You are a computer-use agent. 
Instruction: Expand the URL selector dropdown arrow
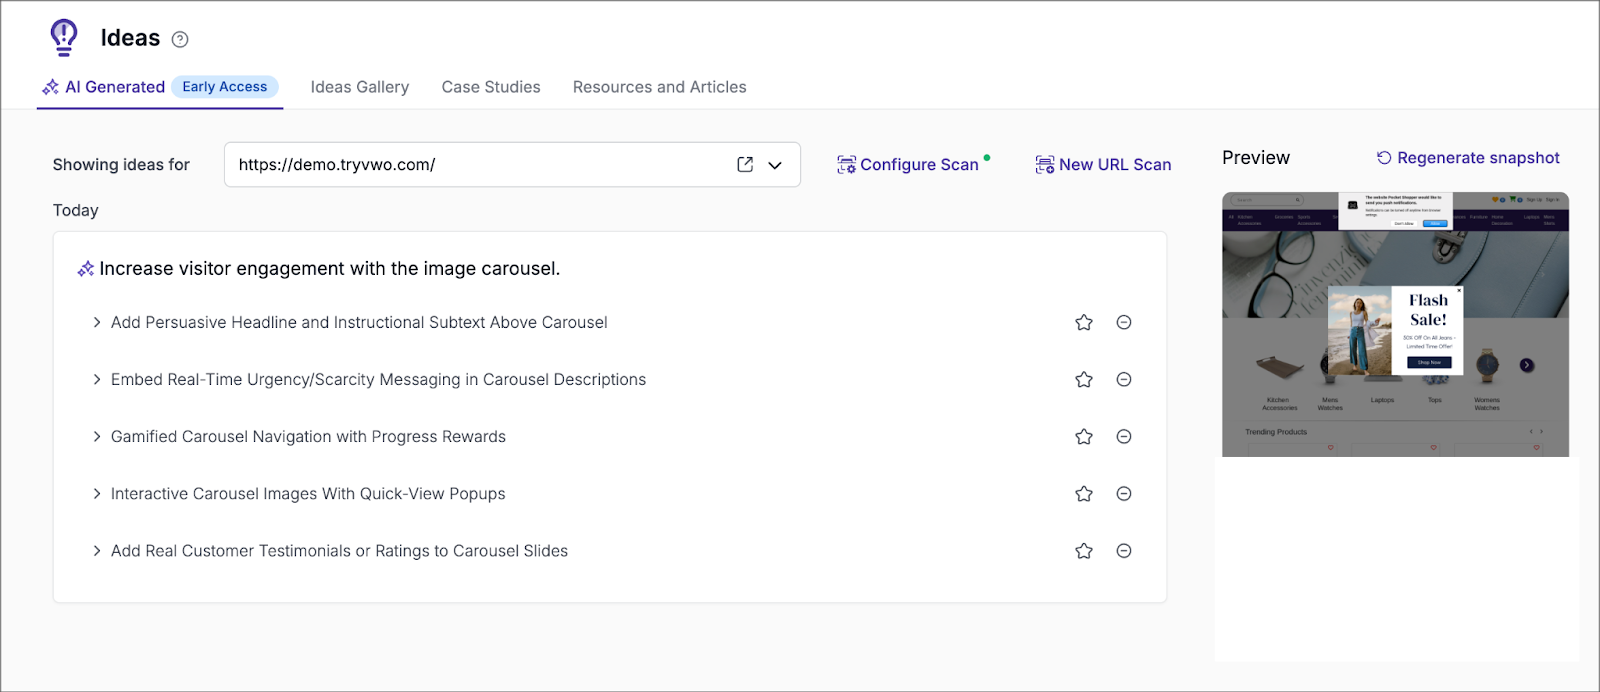[775, 165]
